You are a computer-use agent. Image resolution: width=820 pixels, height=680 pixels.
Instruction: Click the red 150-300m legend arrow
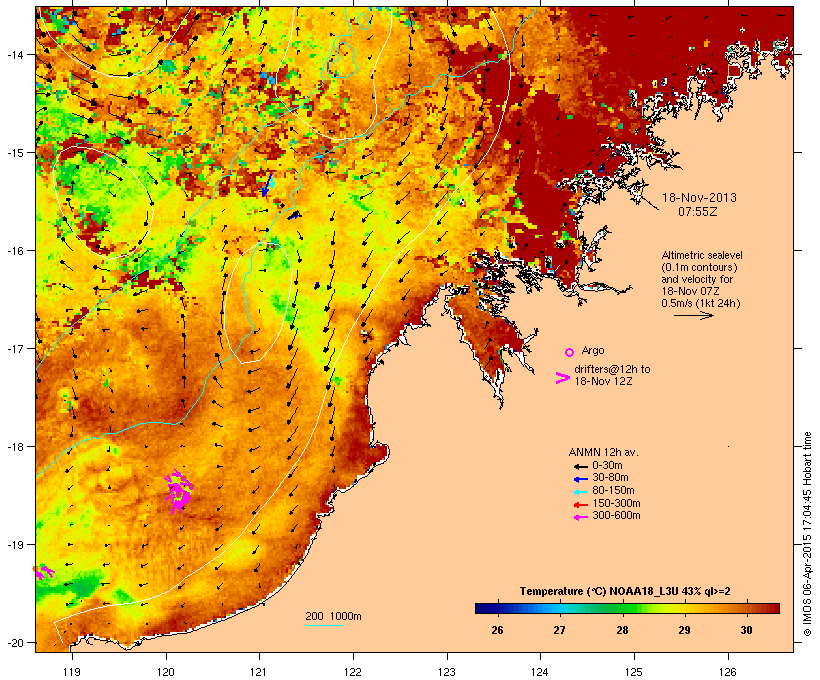coord(580,505)
